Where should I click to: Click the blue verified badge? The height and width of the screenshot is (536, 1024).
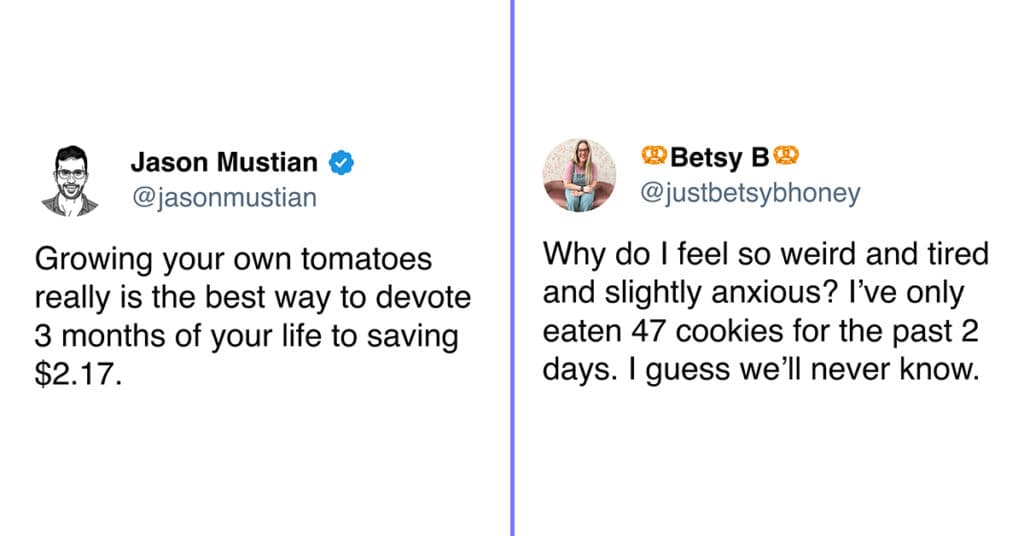341,162
